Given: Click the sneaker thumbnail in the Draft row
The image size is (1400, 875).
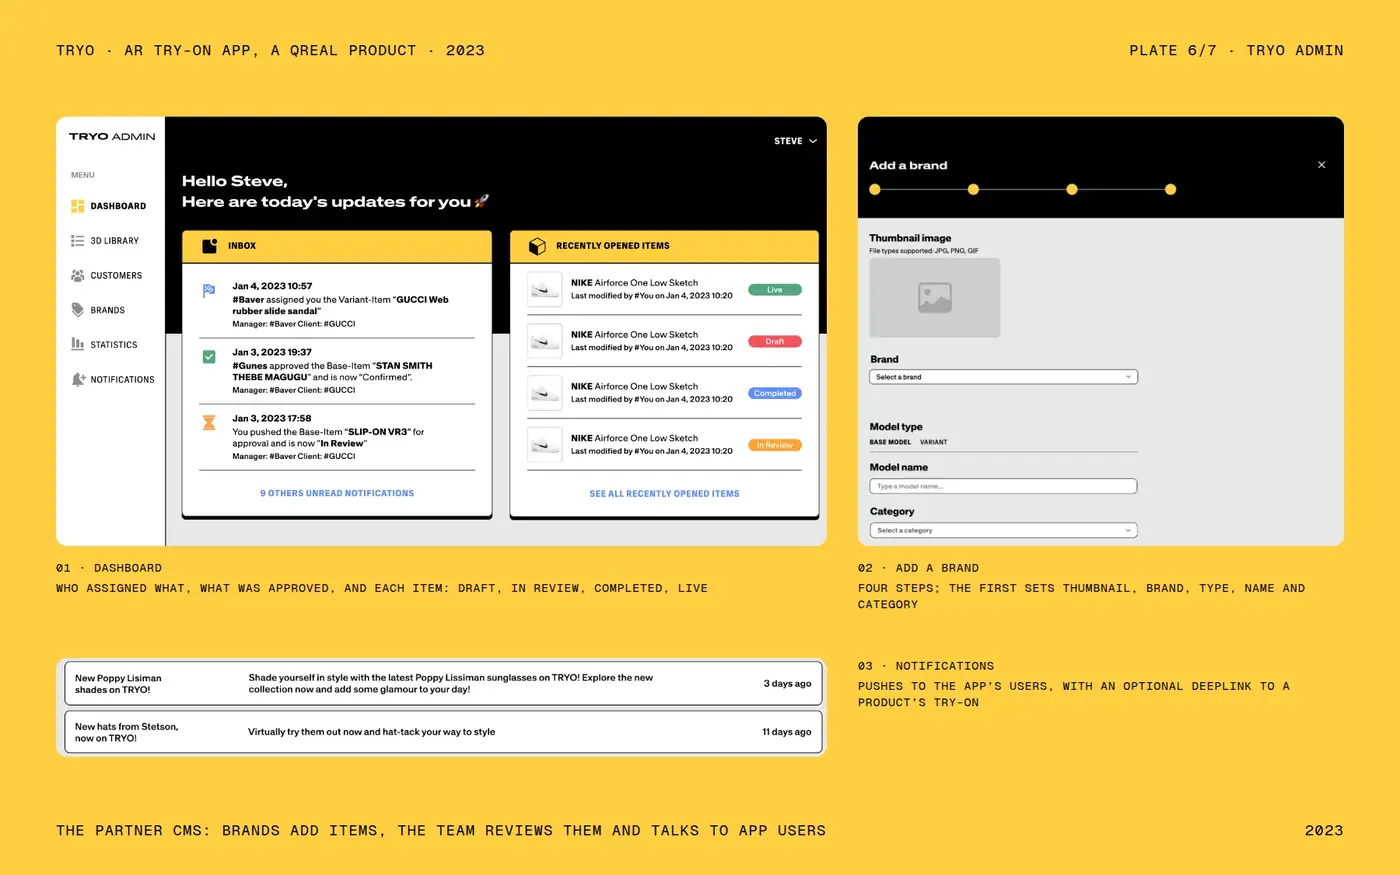Looking at the screenshot, I should tap(545, 341).
